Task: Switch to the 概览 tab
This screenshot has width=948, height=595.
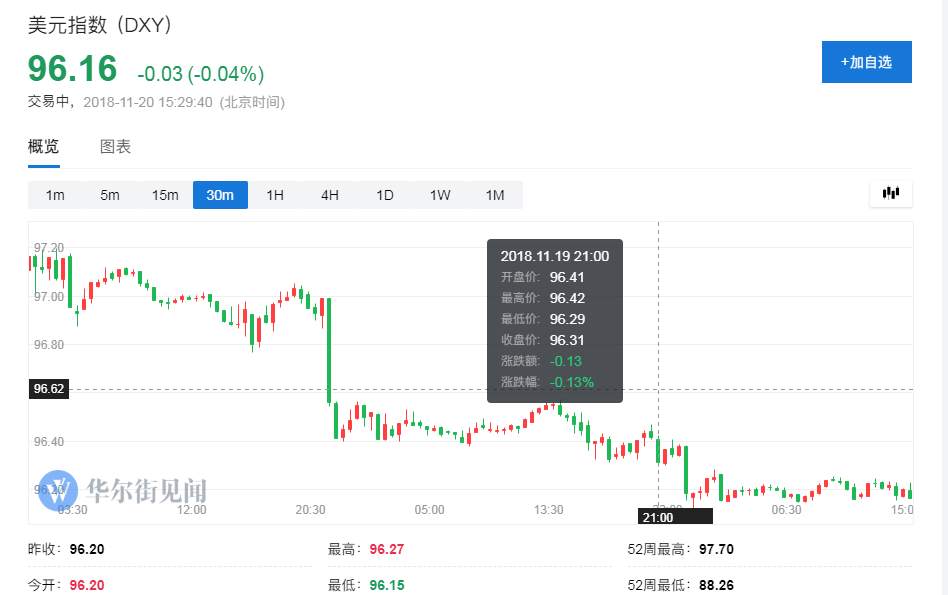Action: pos(44,146)
